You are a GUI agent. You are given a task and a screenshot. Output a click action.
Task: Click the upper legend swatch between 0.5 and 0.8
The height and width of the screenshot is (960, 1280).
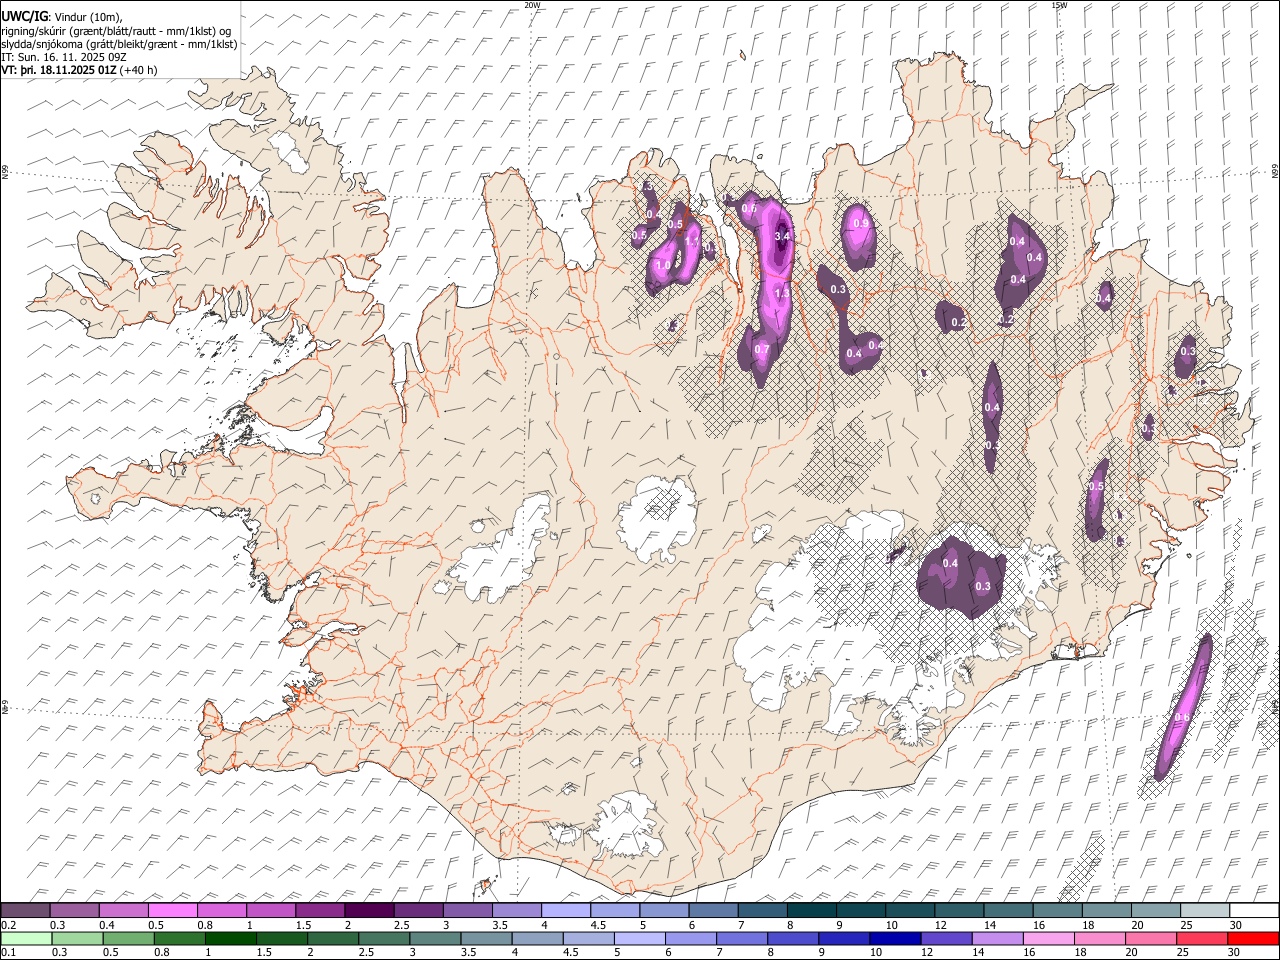coord(173,911)
